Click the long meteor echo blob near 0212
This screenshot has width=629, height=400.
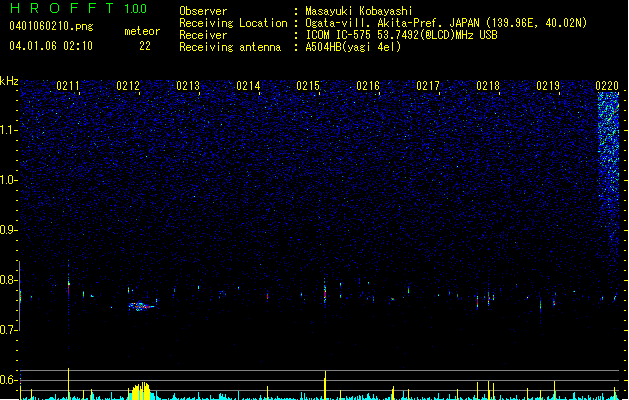pos(141,307)
